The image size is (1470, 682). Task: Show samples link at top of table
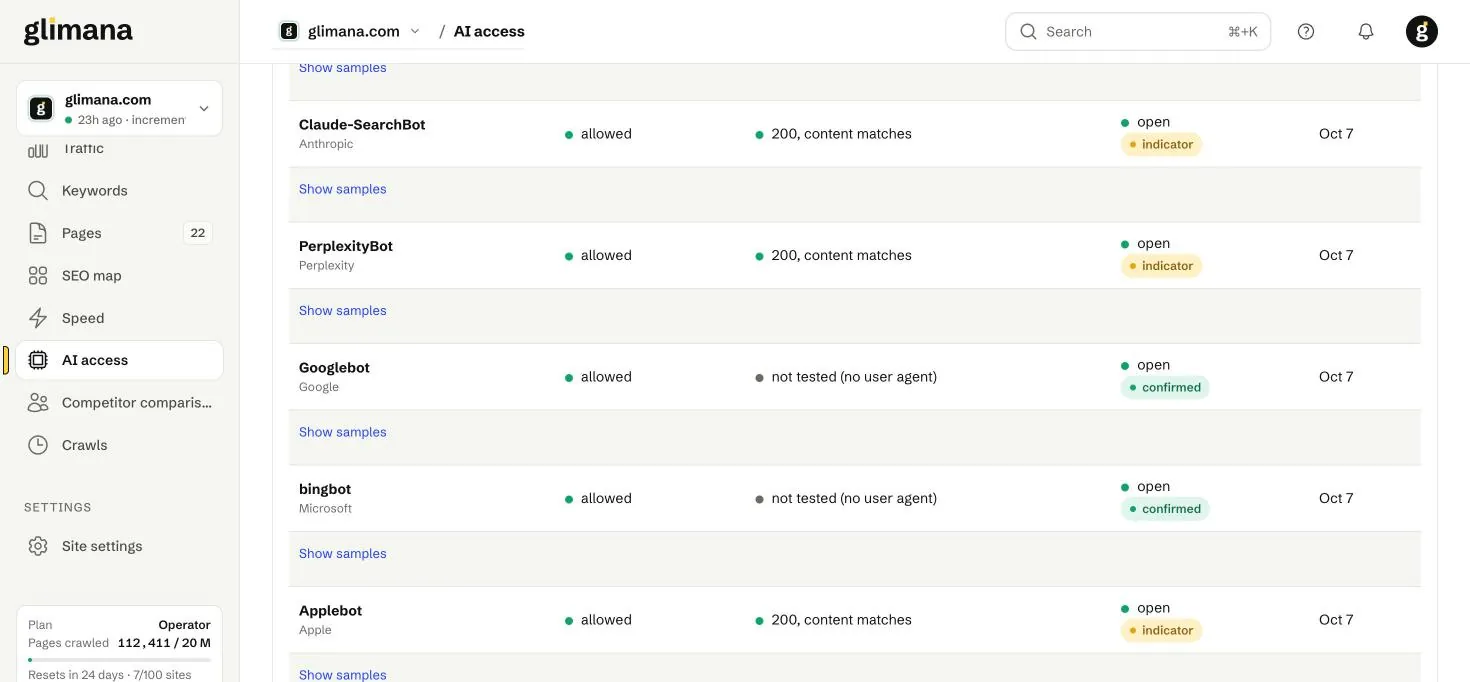(343, 68)
